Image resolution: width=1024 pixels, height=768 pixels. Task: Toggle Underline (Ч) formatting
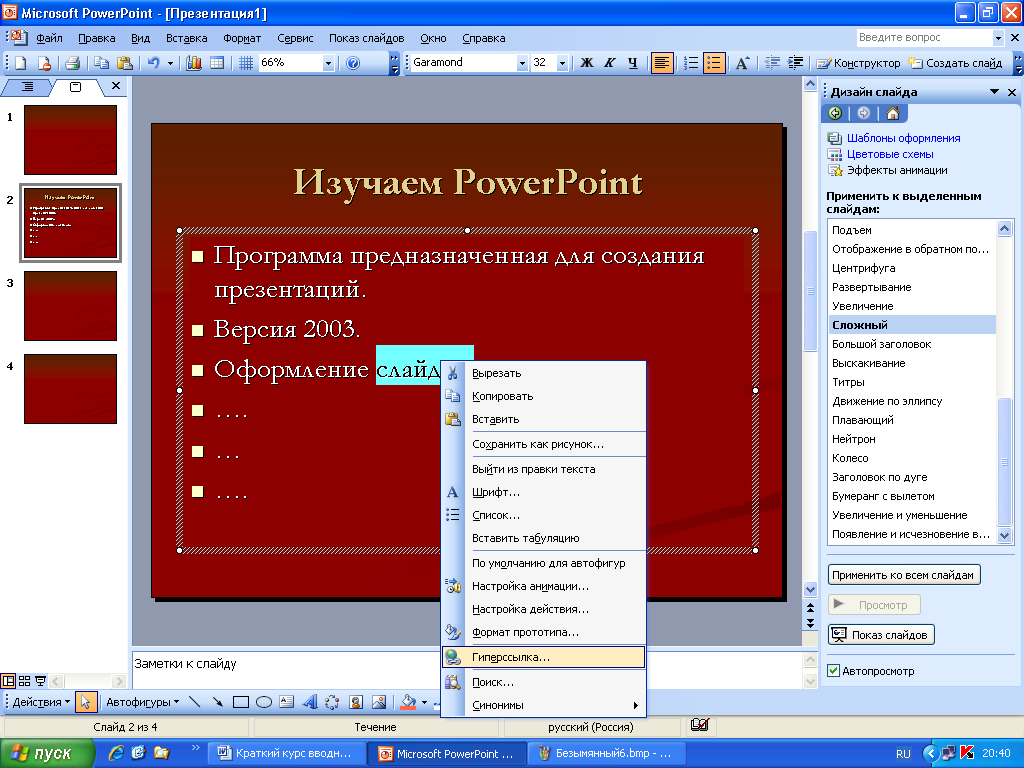click(x=632, y=63)
